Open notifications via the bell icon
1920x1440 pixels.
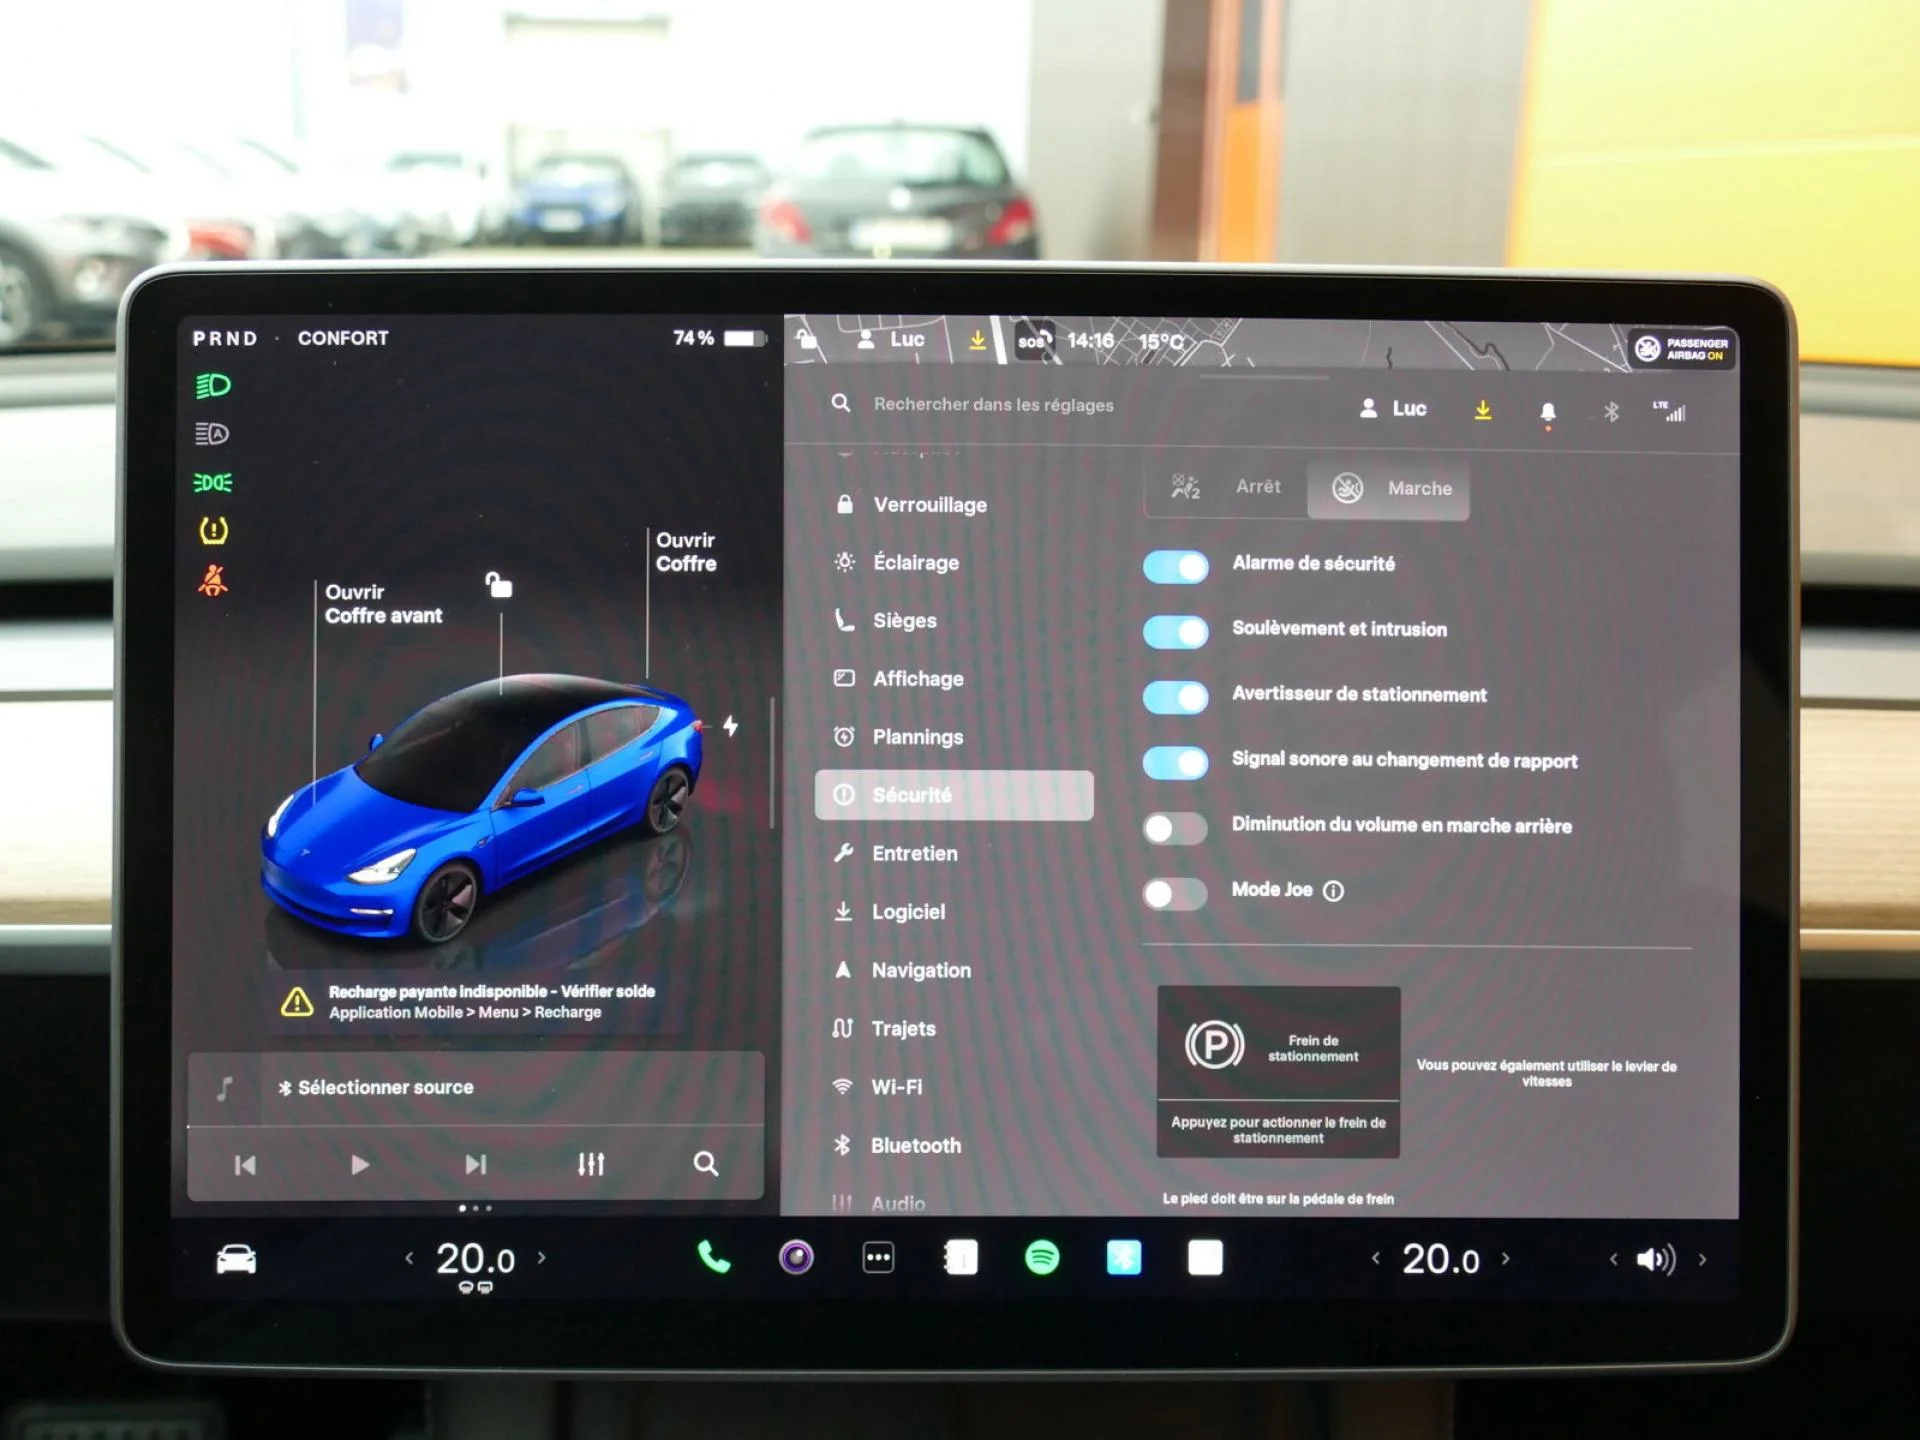coord(1548,408)
